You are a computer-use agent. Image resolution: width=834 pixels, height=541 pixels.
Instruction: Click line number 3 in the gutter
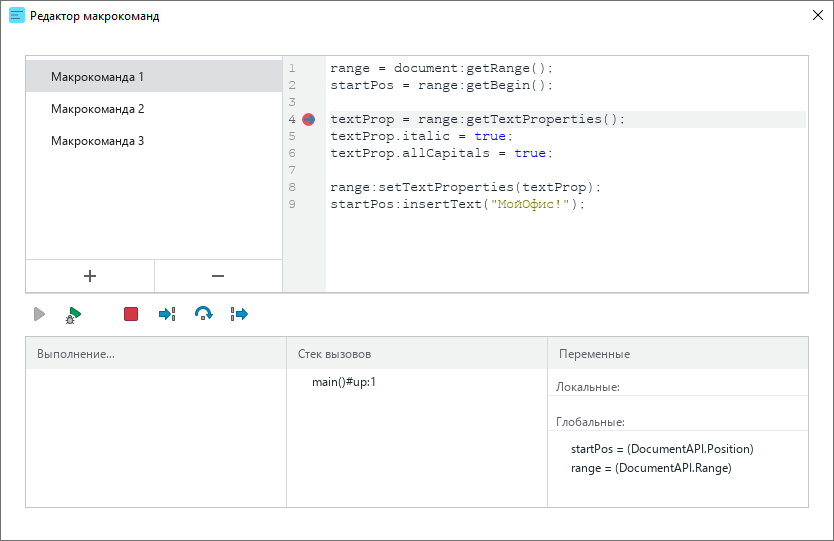pyautogui.click(x=292, y=102)
